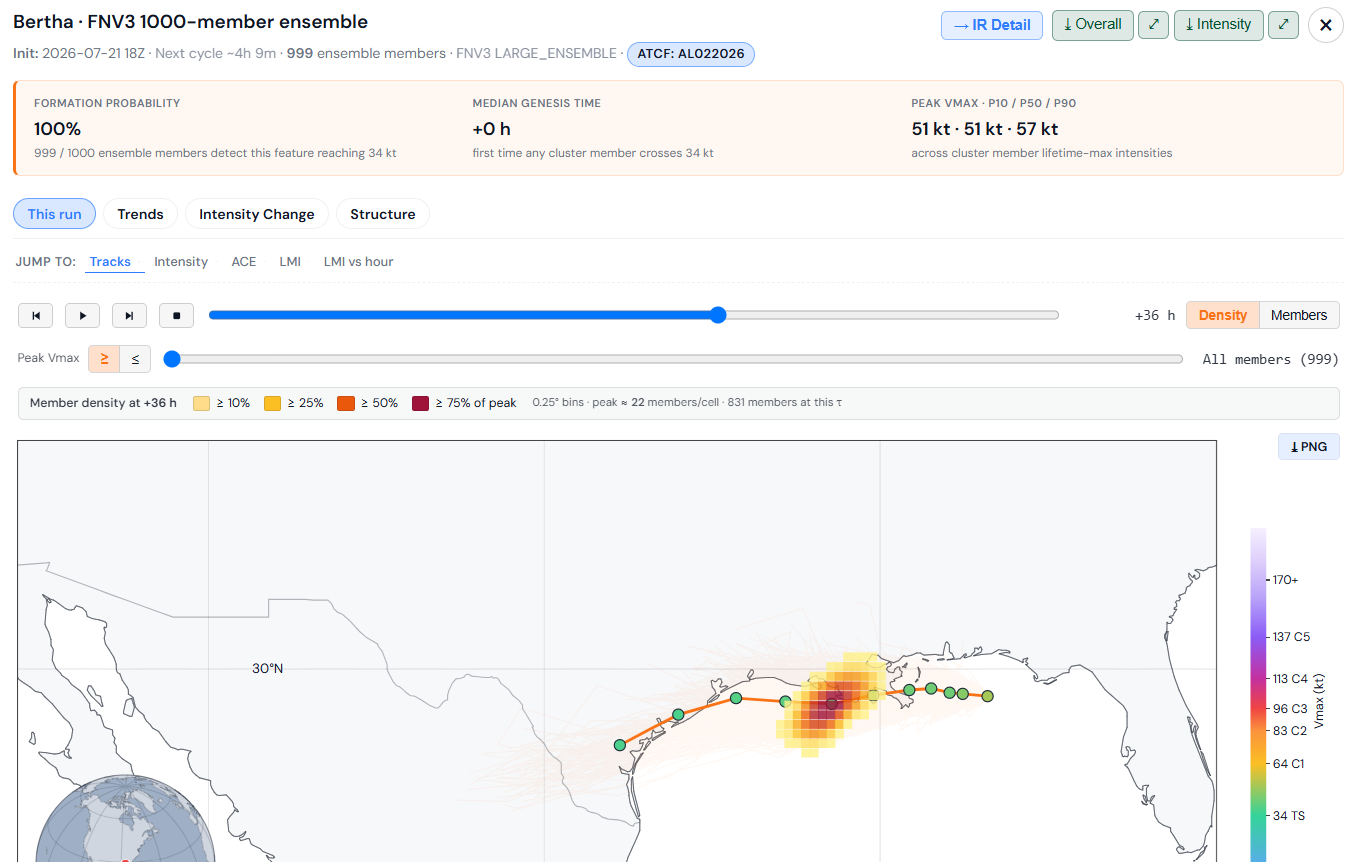The height and width of the screenshot is (862, 1352).
Task: Expand the Overall view icon
Action: (1153, 25)
